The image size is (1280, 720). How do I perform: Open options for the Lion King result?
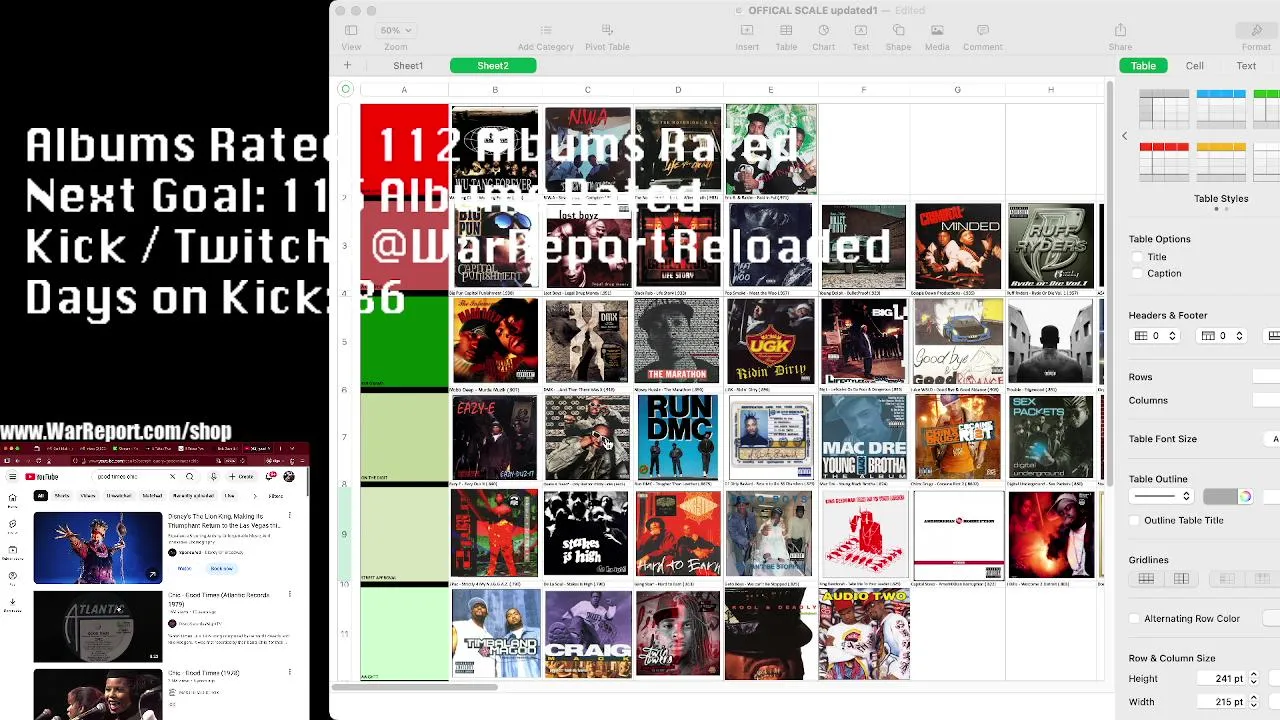click(x=290, y=516)
